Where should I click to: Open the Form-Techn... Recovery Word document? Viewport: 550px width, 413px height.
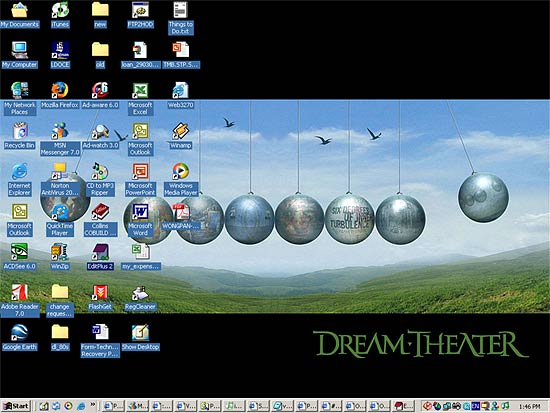pyautogui.click(x=100, y=340)
